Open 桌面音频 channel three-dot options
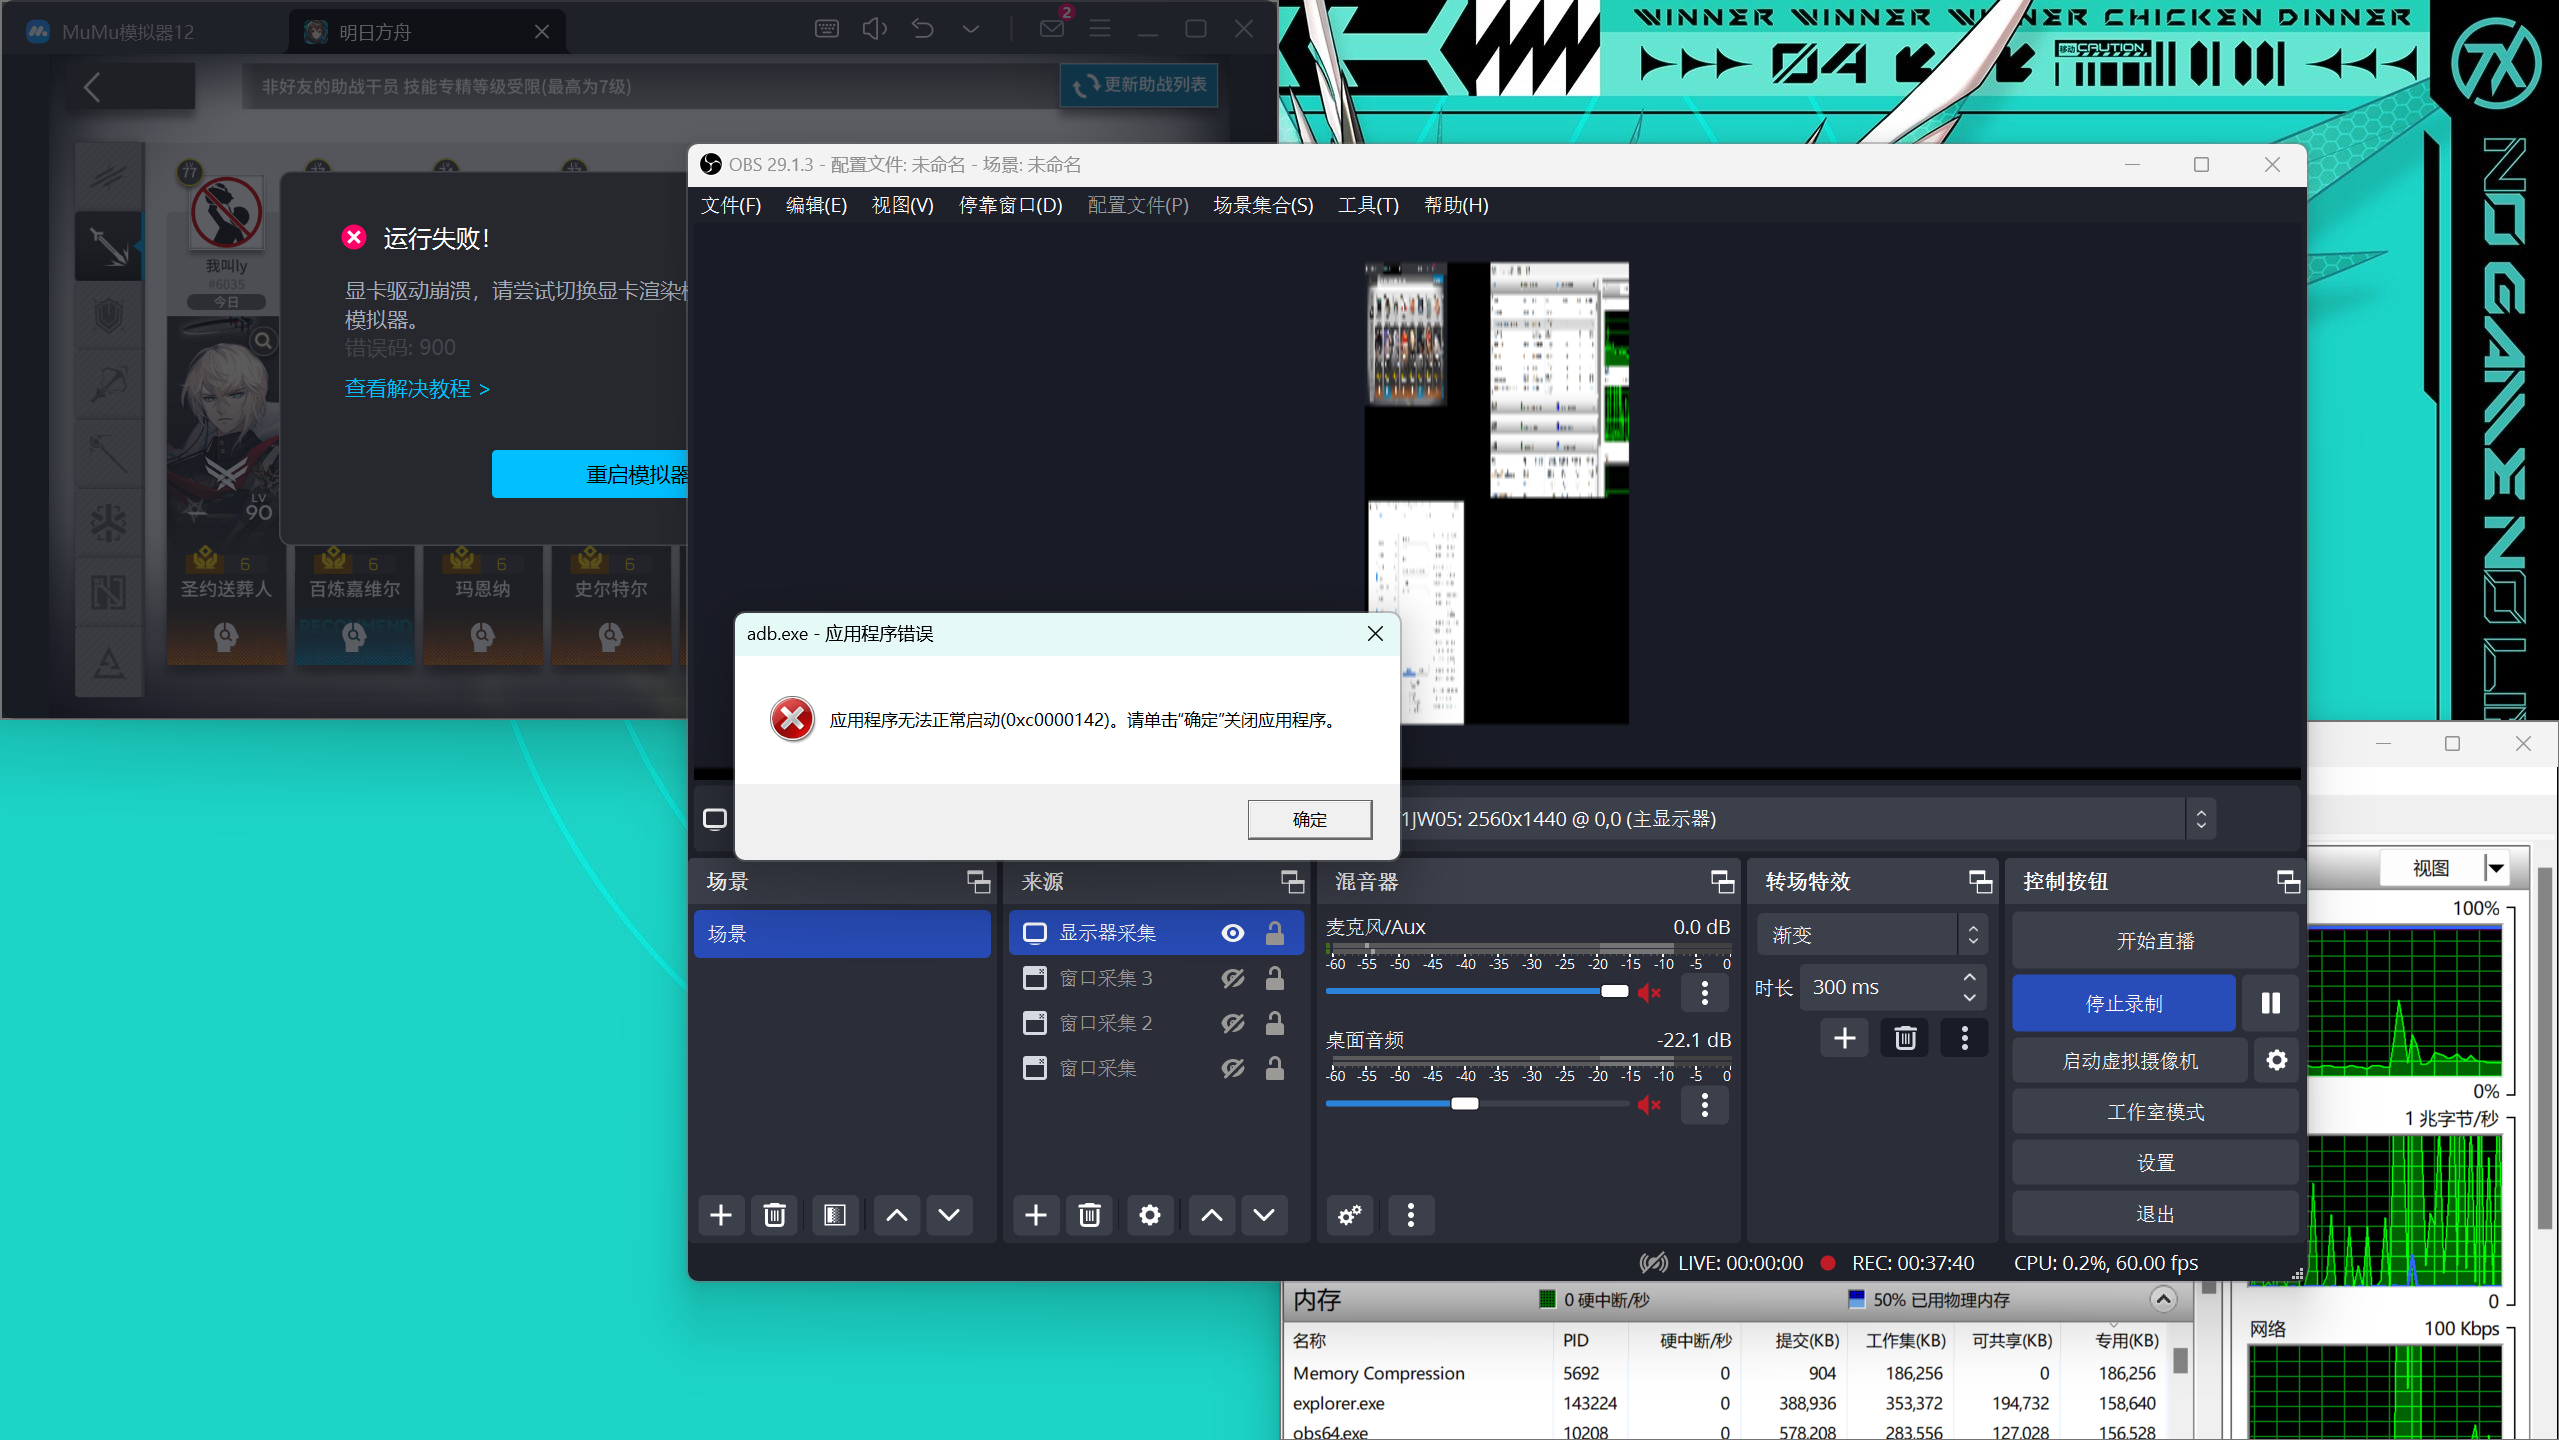The width and height of the screenshot is (2559, 1440). (x=1705, y=1104)
